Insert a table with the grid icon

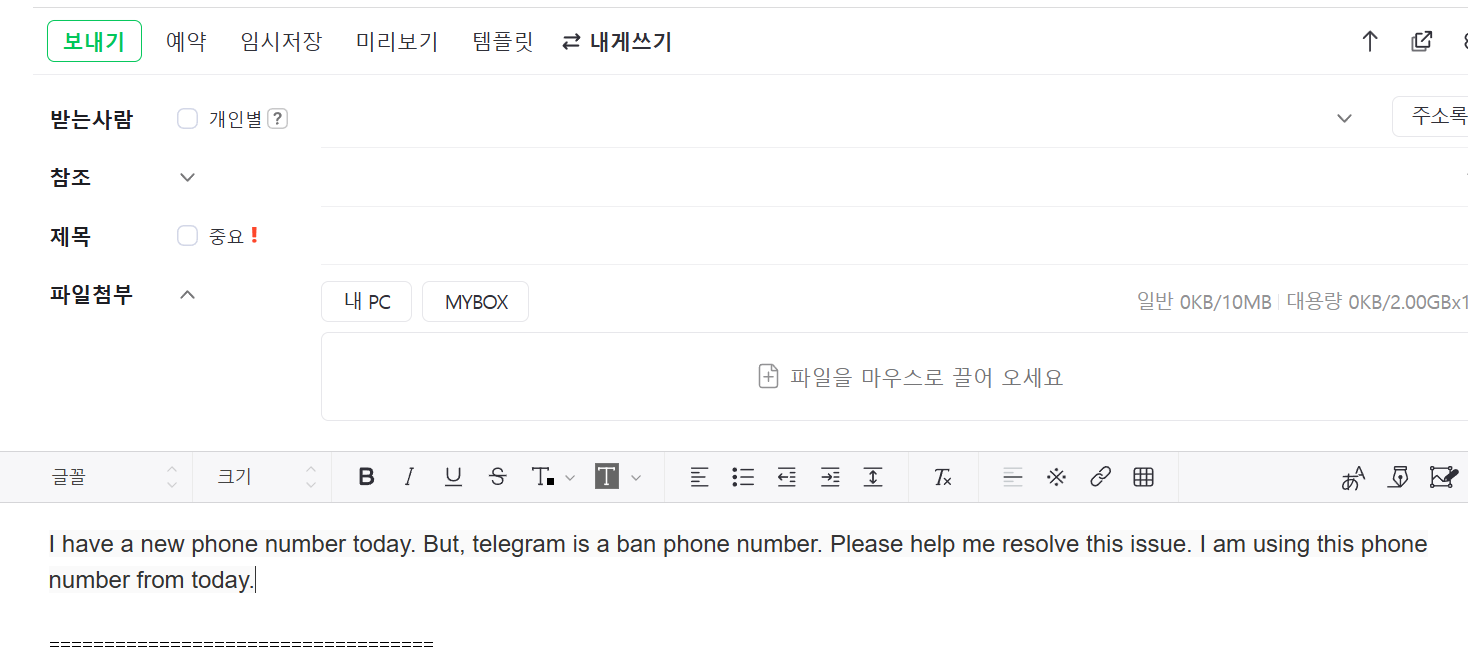coord(1143,477)
